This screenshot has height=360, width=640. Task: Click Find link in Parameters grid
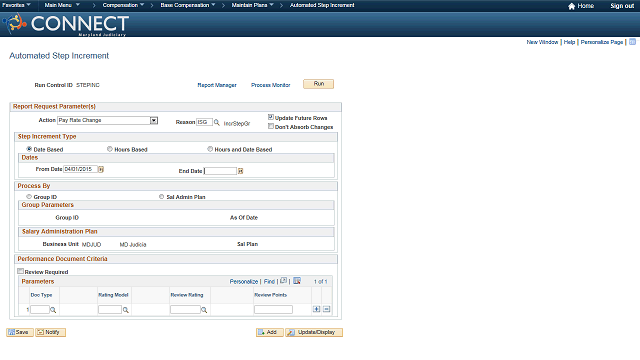click(x=269, y=282)
